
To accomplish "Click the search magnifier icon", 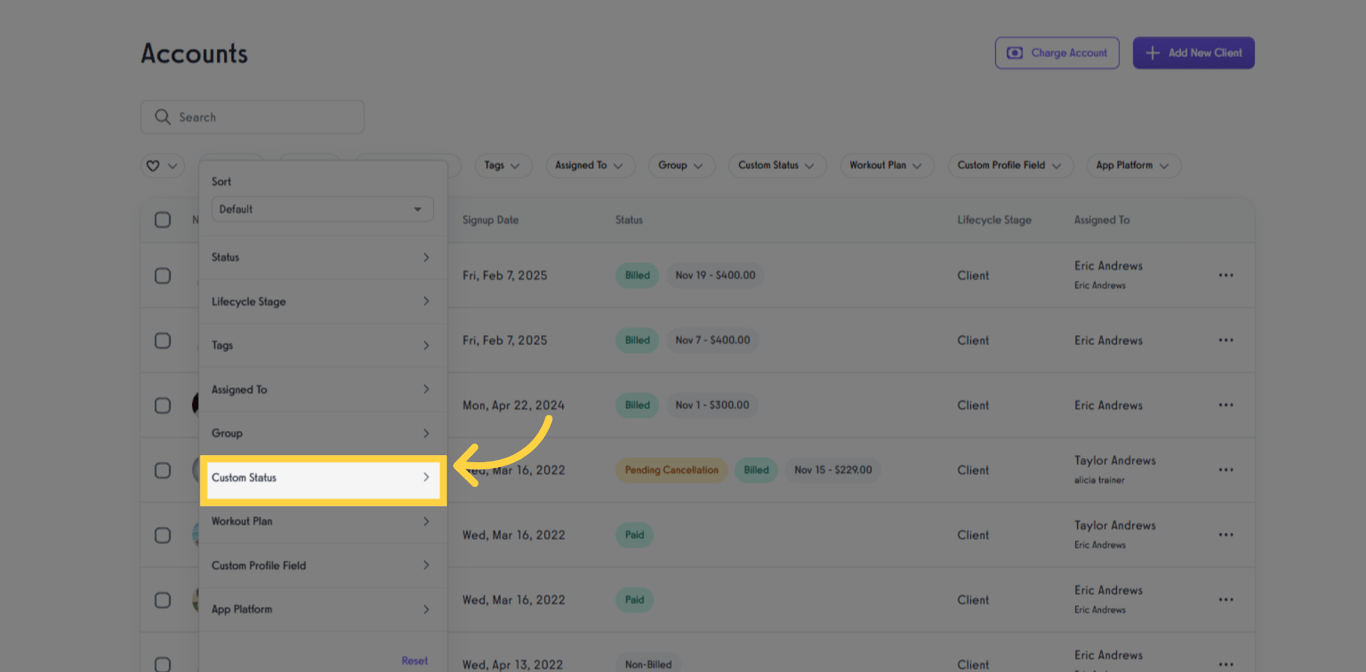I will (x=162, y=117).
